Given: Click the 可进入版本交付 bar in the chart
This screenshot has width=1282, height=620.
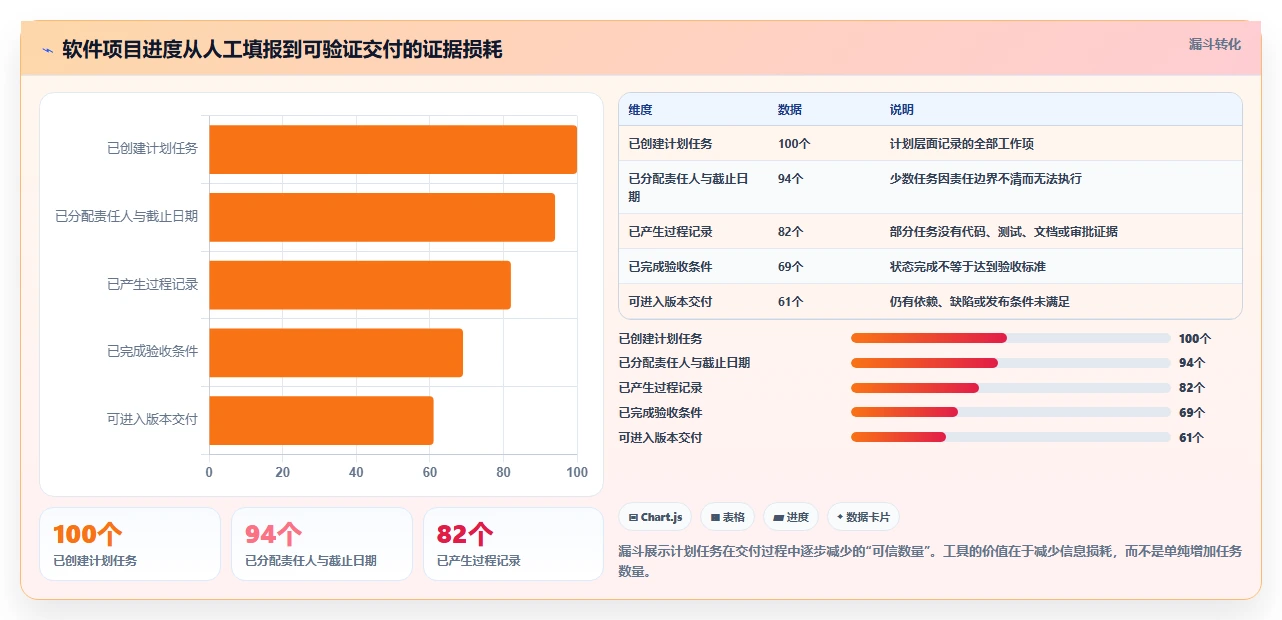Looking at the screenshot, I should tap(321, 420).
